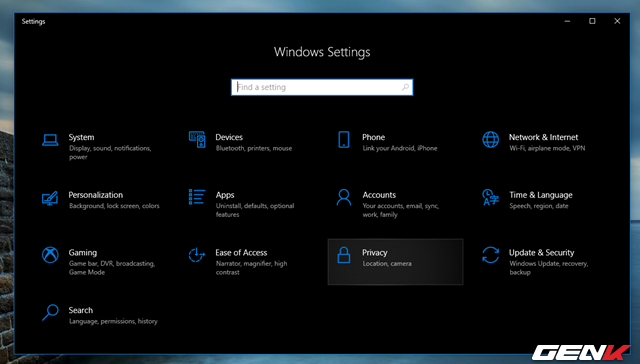640x364 pixels.
Task: Close the Settings window
Action: 617,21
